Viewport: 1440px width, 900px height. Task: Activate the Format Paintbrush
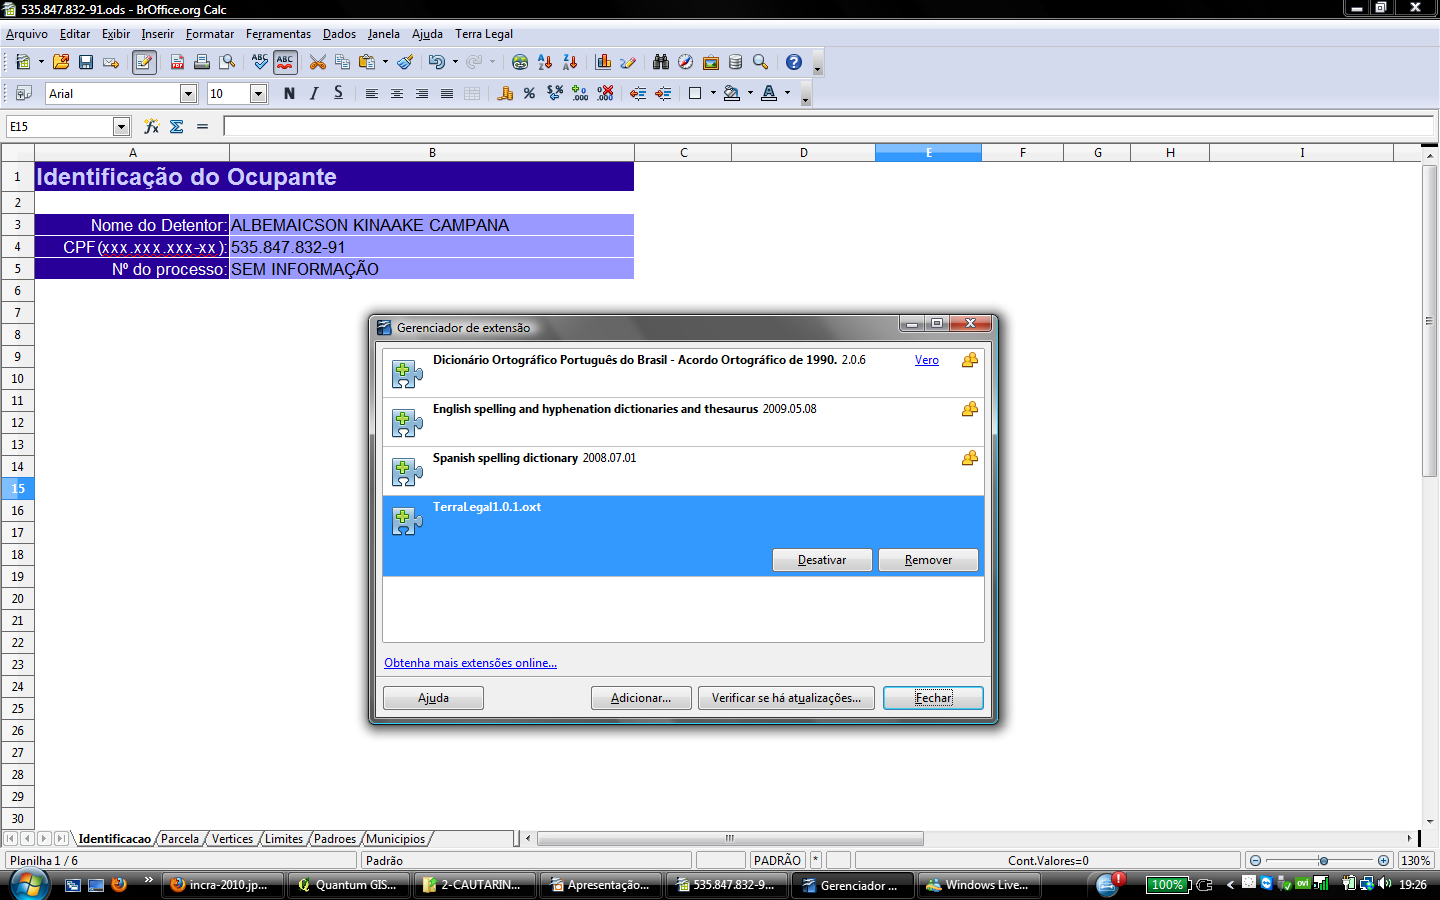pyautogui.click(x=405, y=62)
